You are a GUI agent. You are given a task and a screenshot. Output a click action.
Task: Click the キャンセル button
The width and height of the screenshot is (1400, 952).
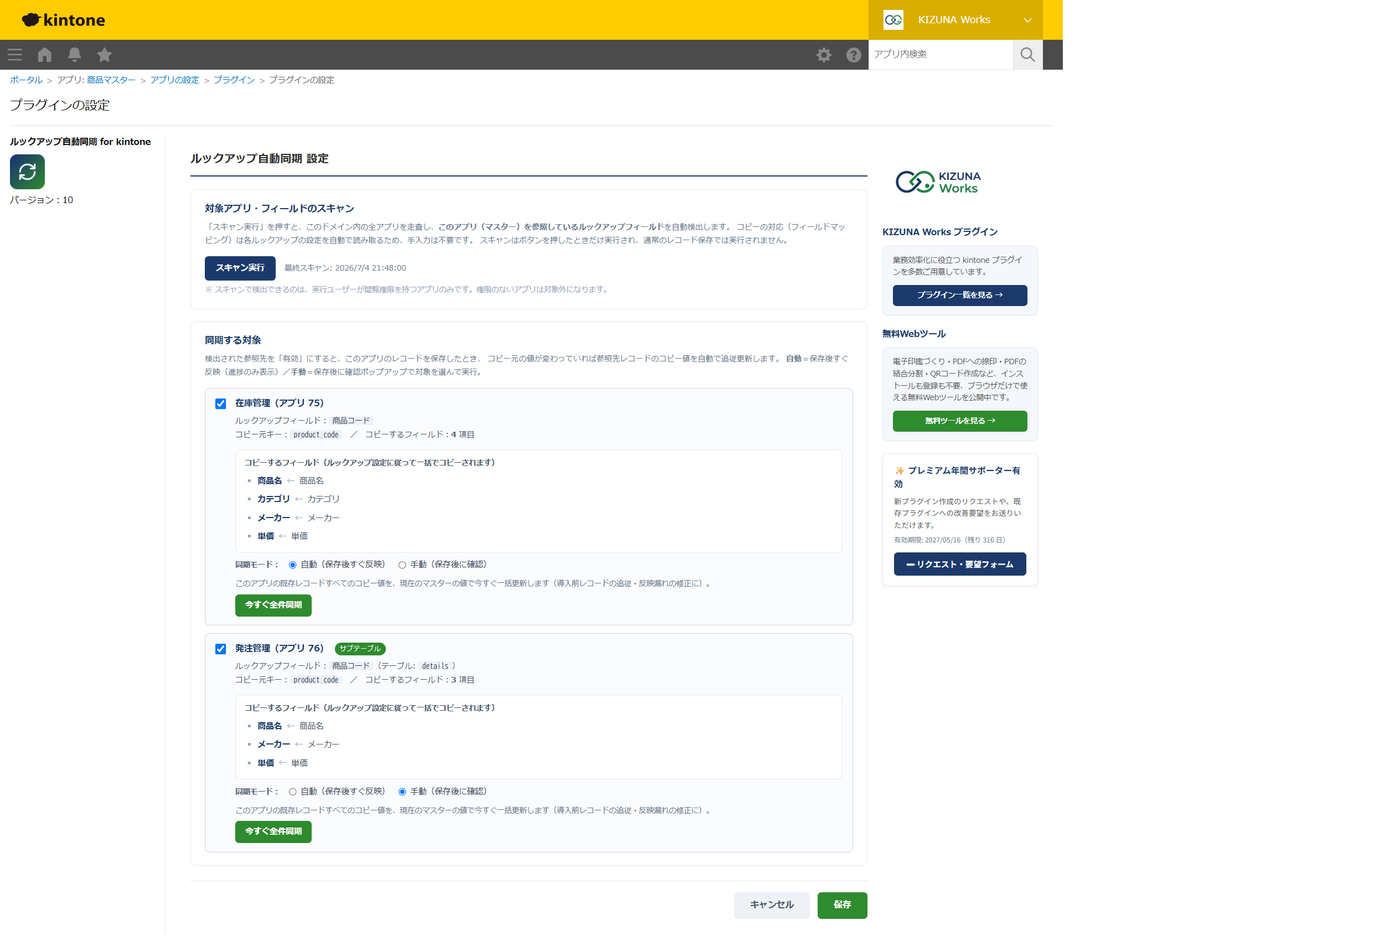point(772,905)
